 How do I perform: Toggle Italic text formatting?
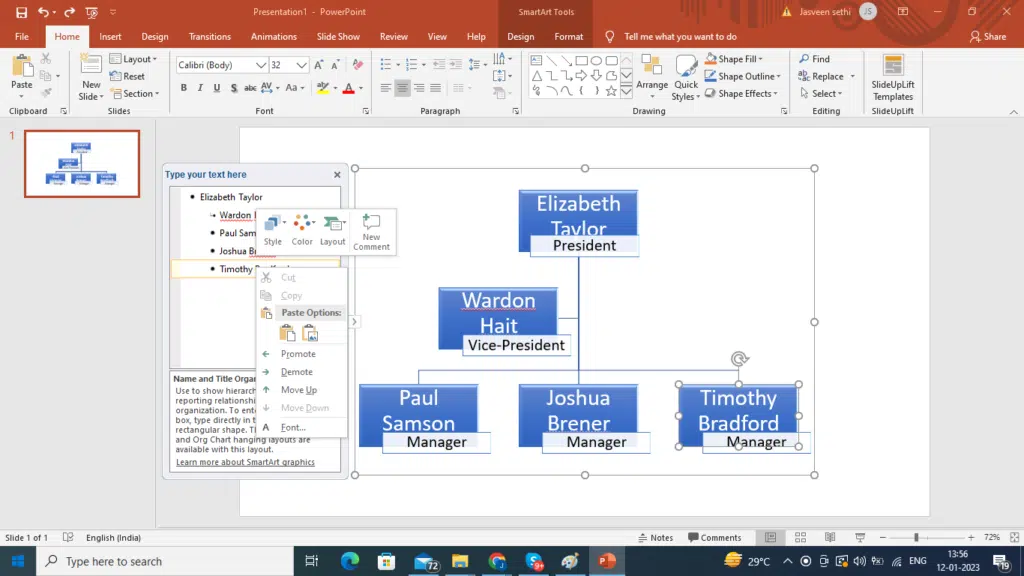(x=200, y=88)
